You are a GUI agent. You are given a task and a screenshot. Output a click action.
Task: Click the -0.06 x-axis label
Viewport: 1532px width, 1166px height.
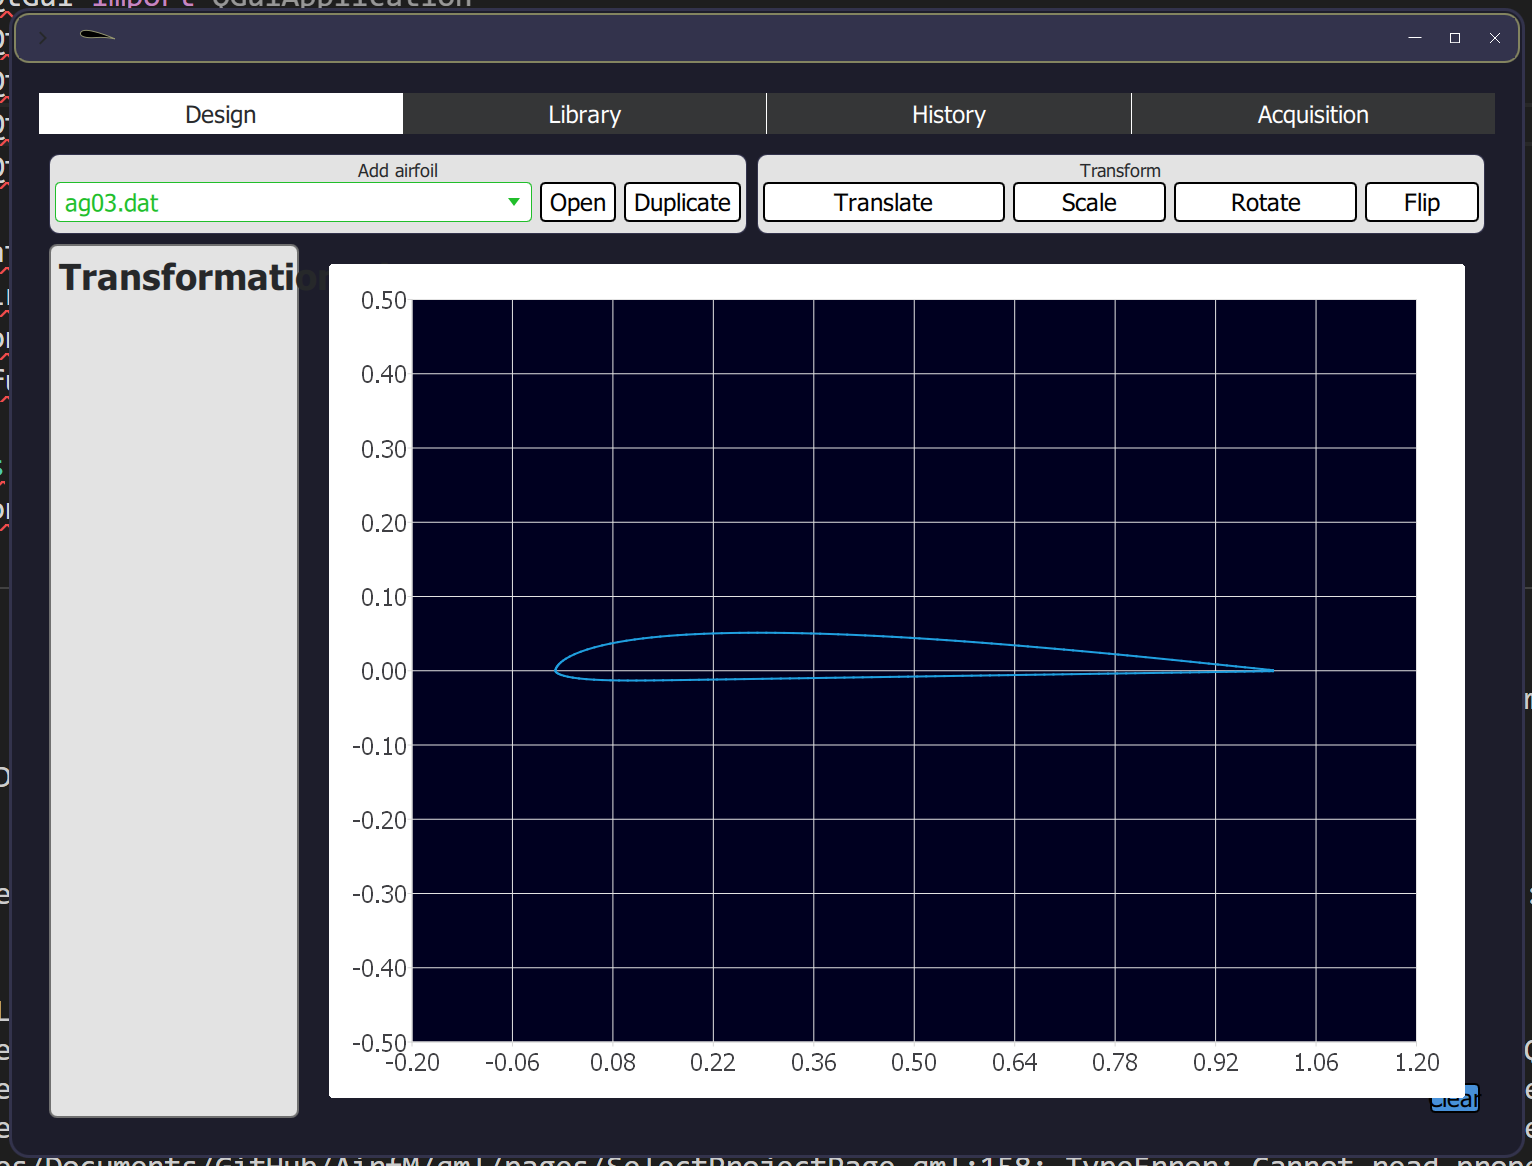click(512, 1062)
